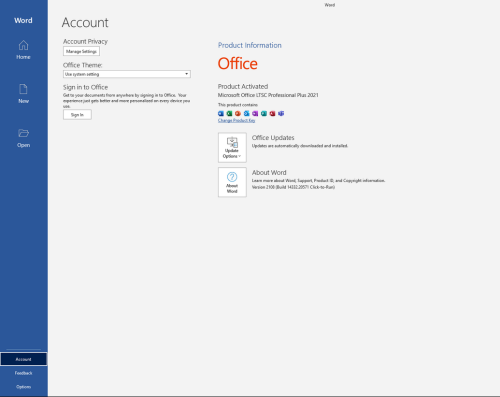Viewport: 500px width, 397px height.
Task: Click the Word app icon under product contents
Action: (x=221, y=113)
